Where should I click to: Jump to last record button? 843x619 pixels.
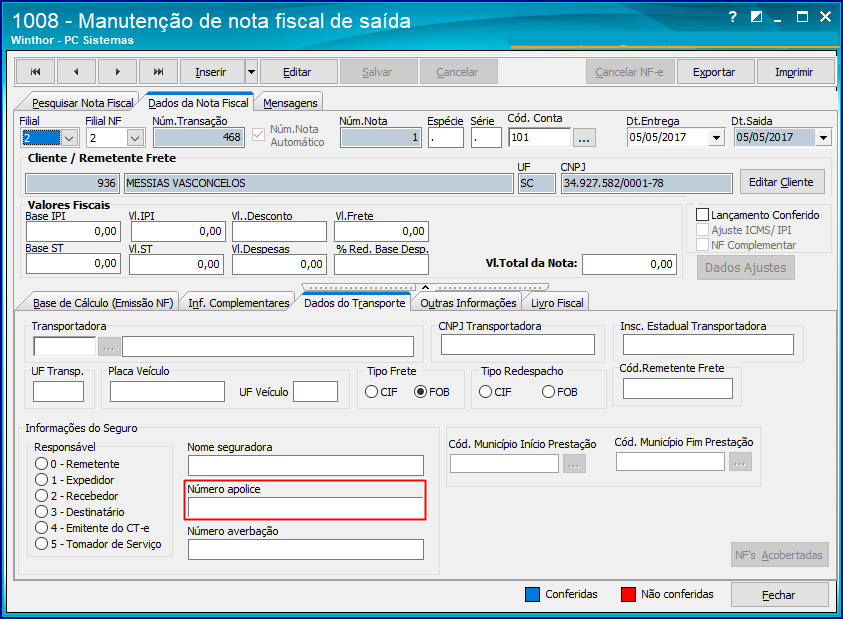point(158,72)
